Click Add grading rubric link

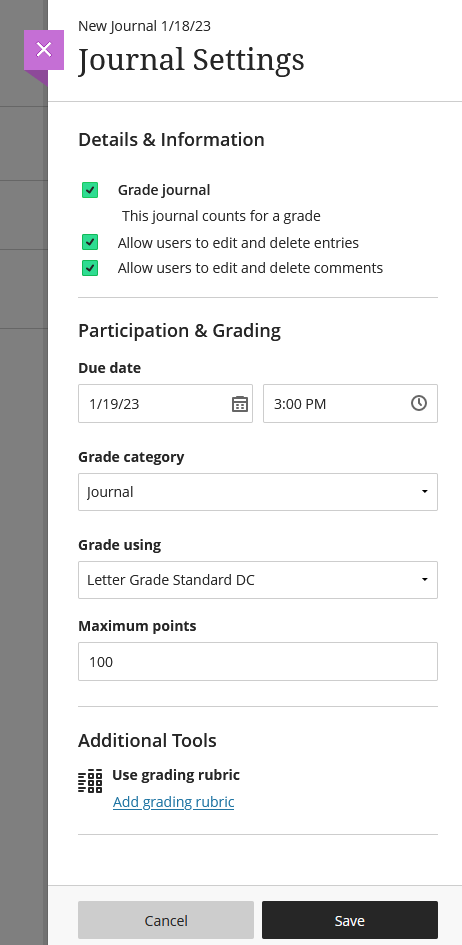coord(173,802)
